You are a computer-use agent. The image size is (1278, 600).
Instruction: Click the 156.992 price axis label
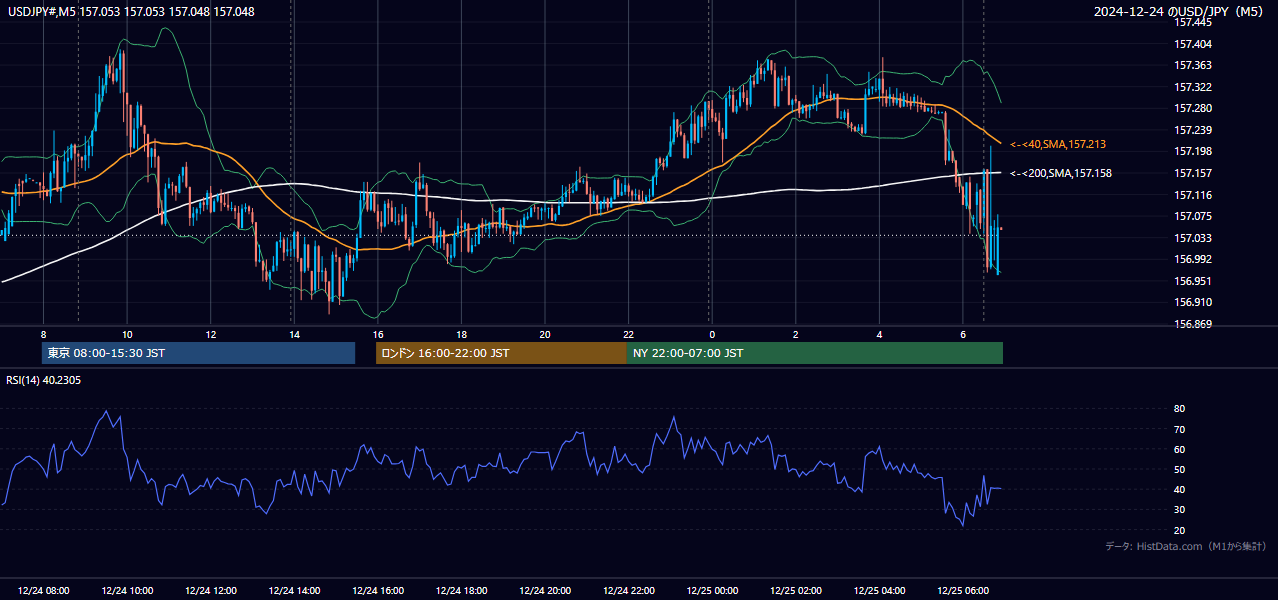pyautogui.click(x=1194, y=259)
